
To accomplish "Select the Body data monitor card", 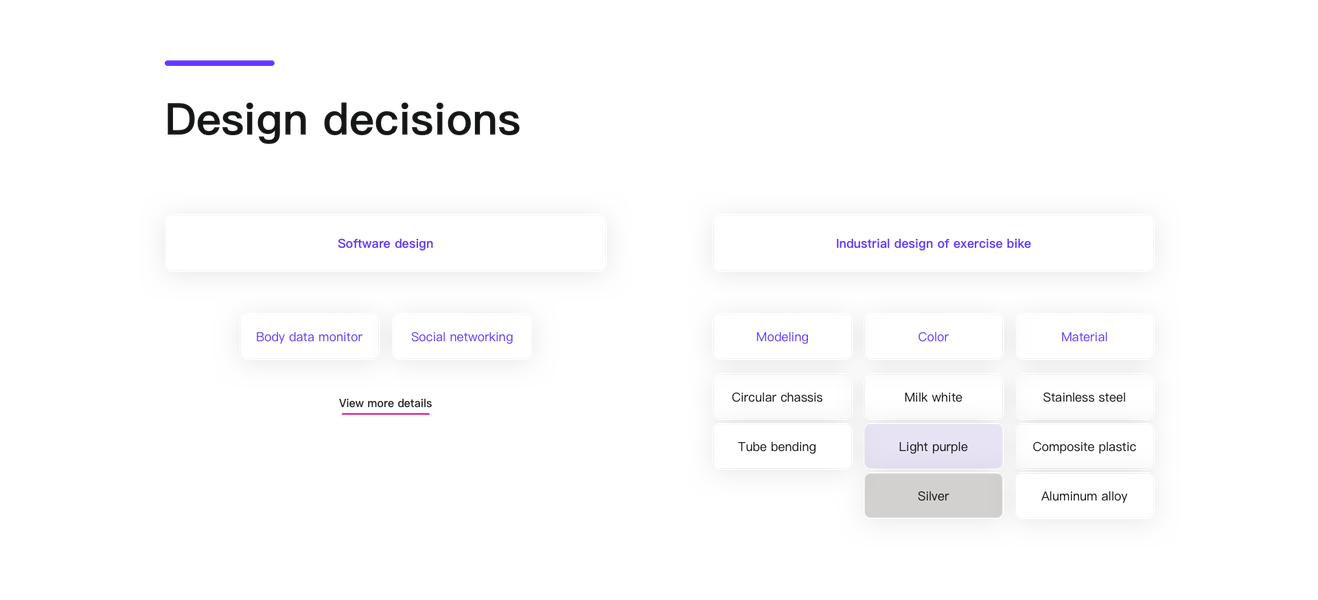I will [309, 337].
